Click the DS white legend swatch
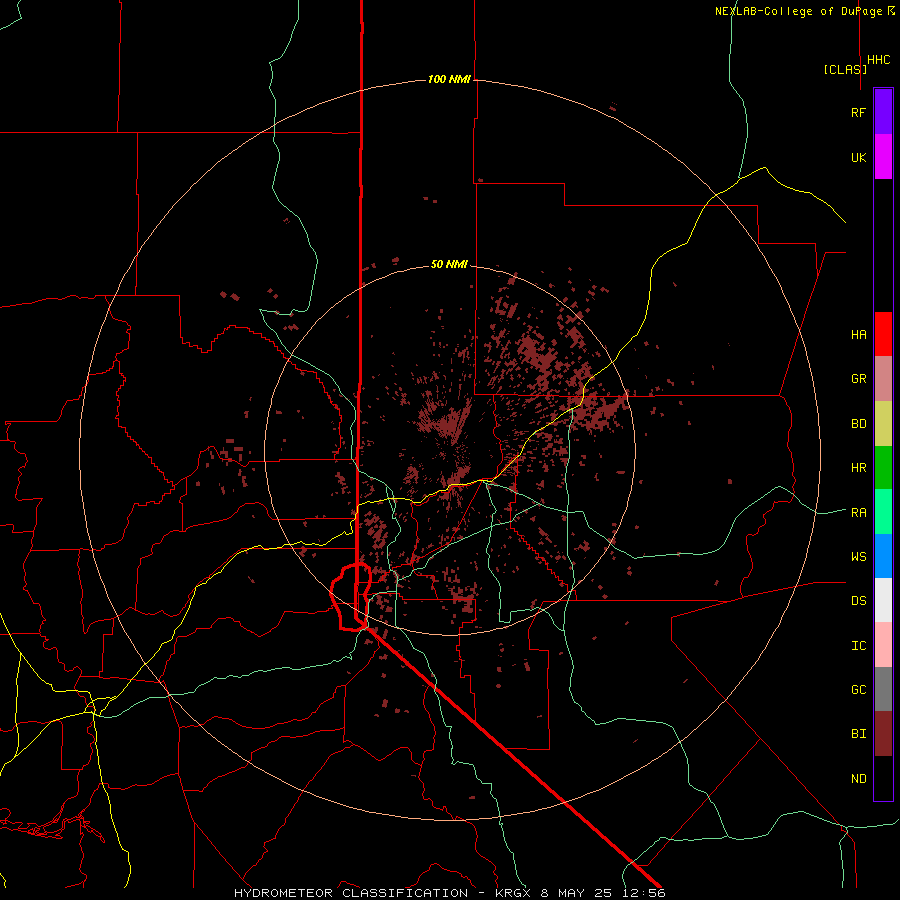This screenshot has width=900, height=900. 883,600
